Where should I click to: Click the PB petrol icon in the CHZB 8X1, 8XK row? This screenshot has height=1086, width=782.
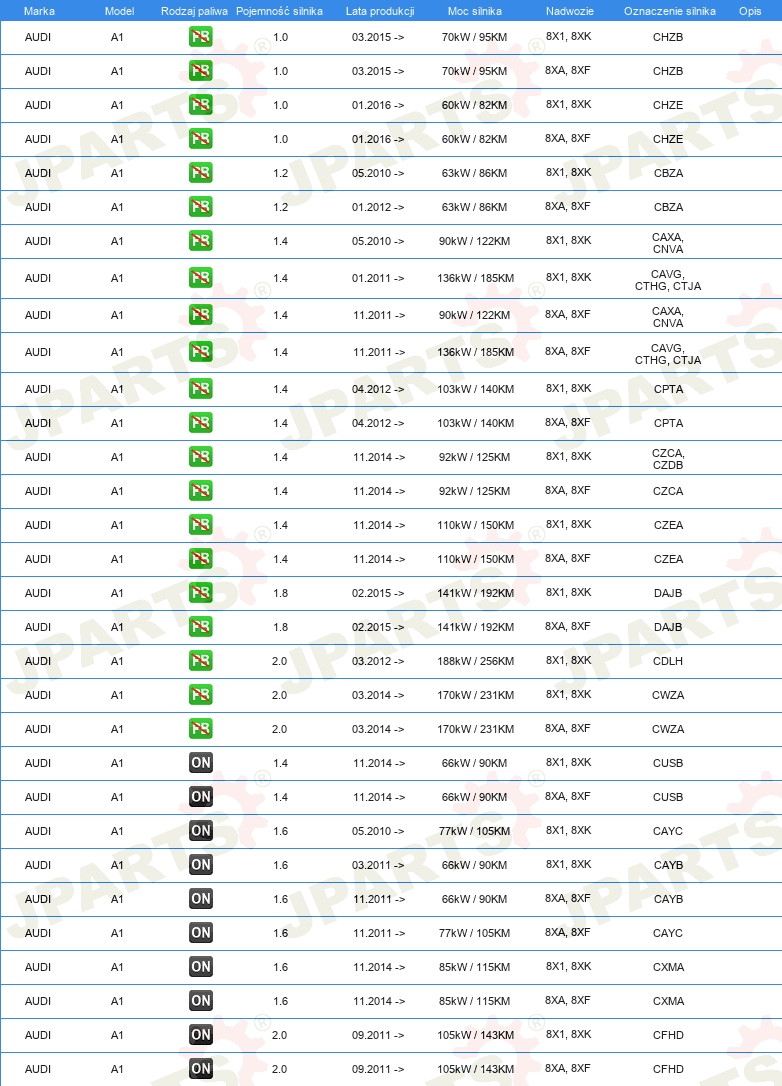[201, 37]
